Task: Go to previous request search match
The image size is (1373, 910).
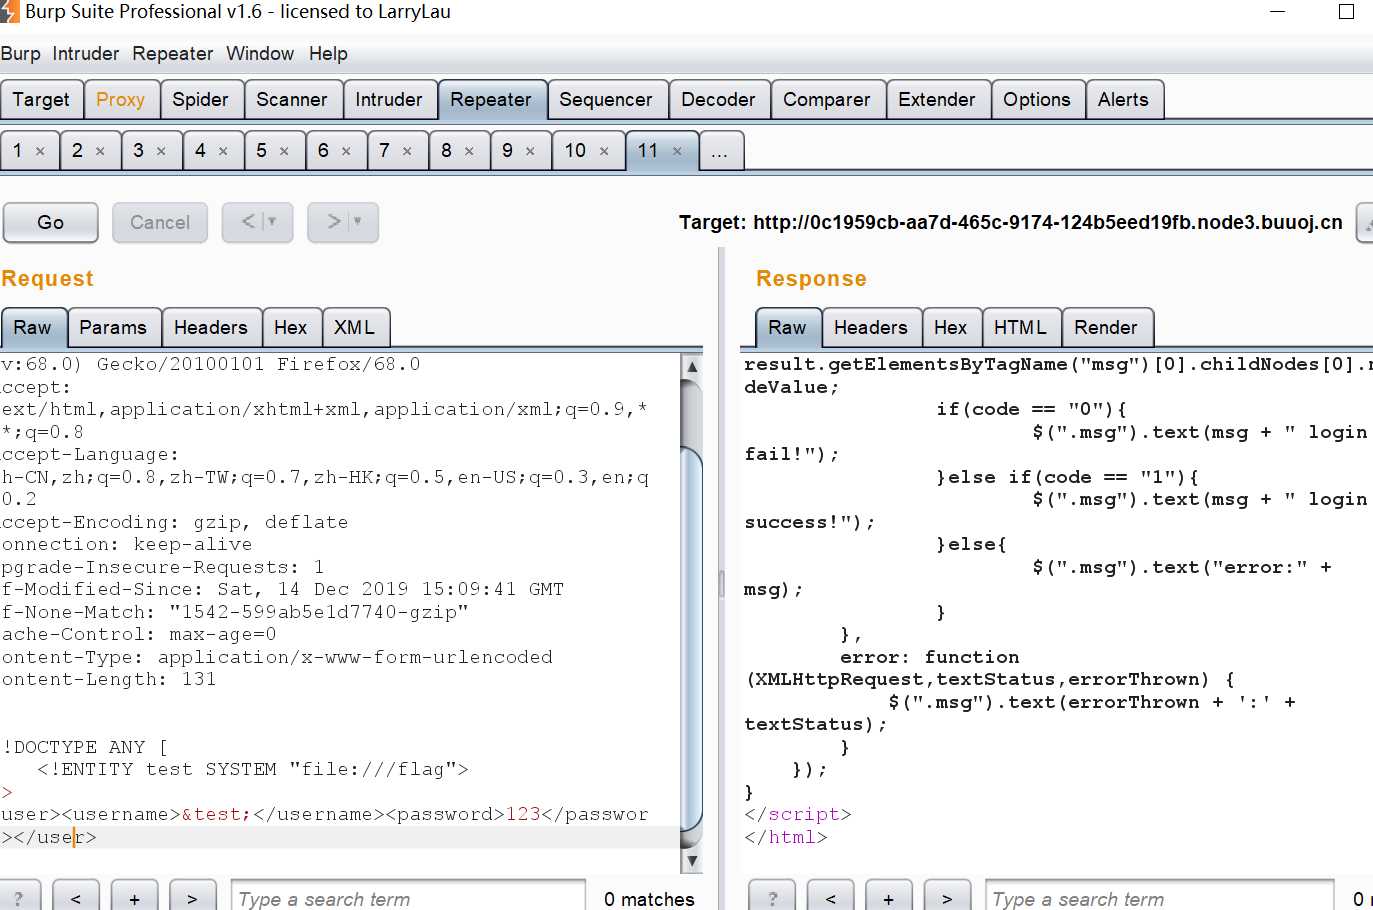Action: 76,897
